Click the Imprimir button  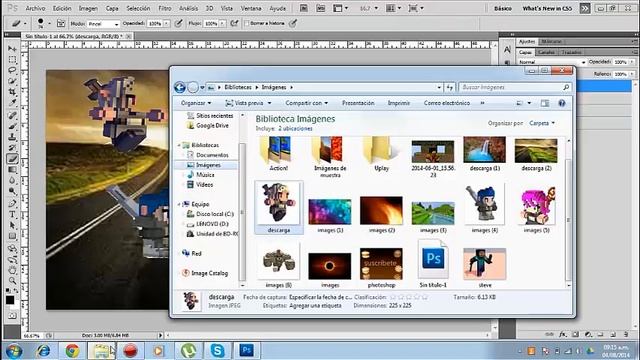(x=399, y=103)
